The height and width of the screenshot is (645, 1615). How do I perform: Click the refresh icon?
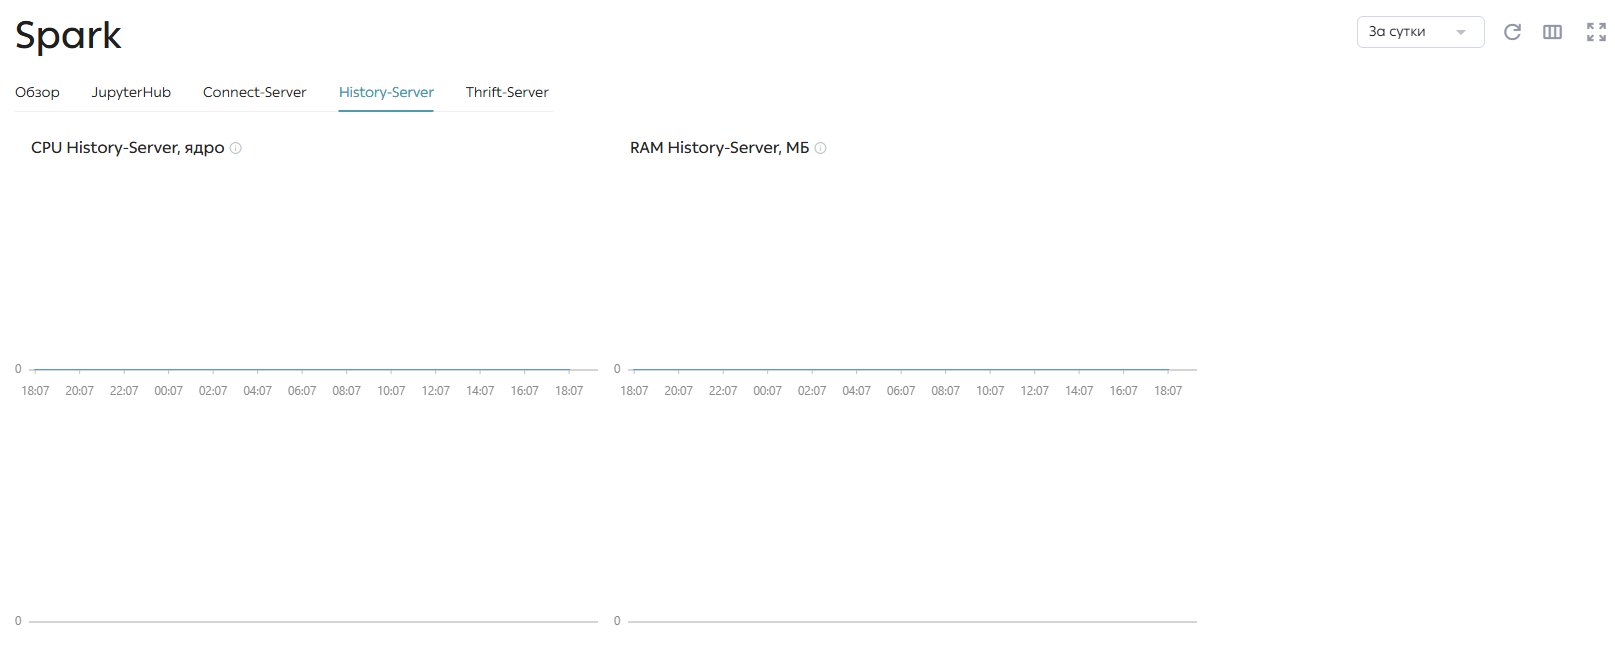[x=1512, y=32]
